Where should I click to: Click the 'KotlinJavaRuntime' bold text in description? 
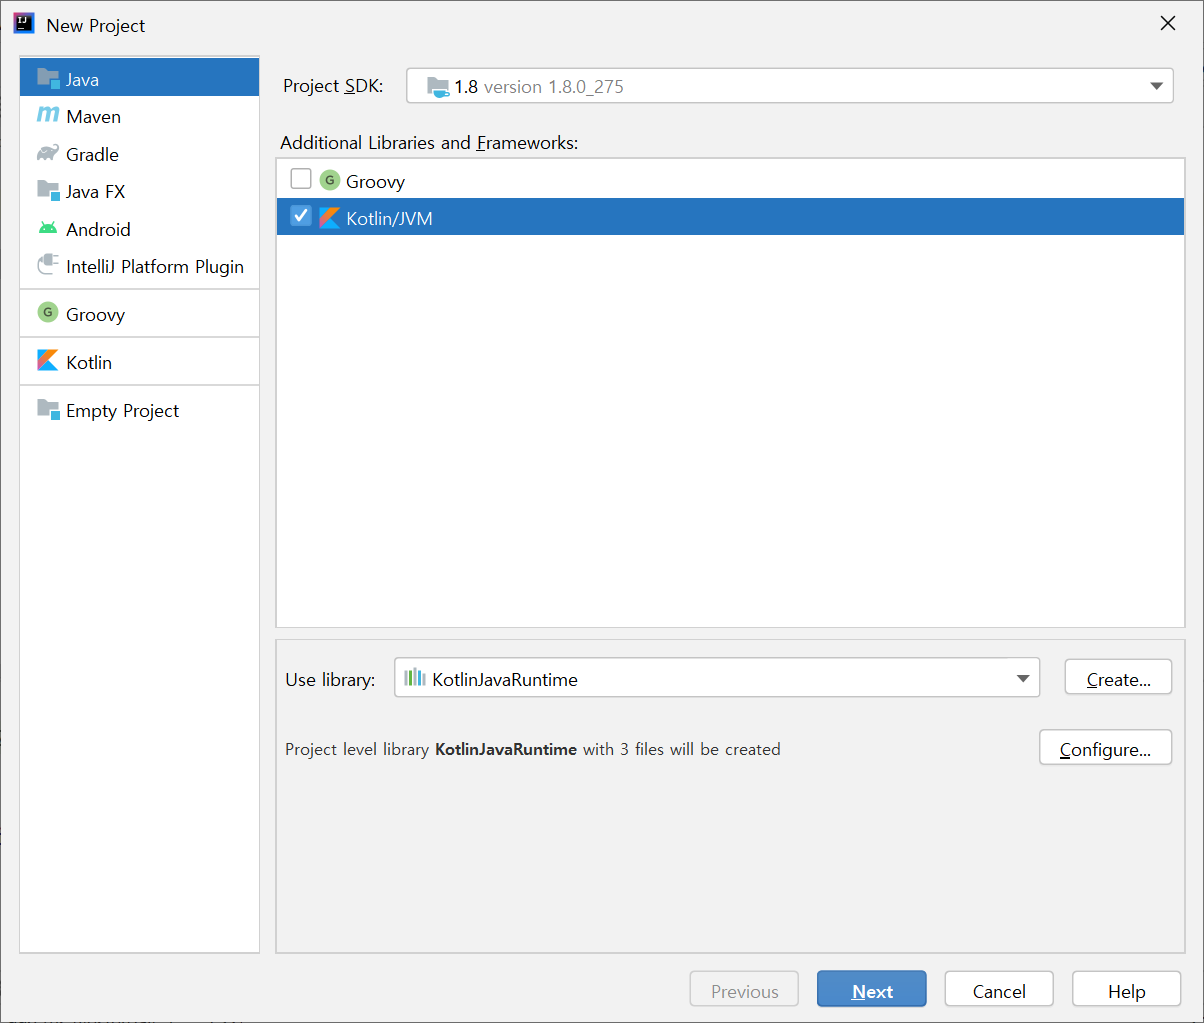(506, 749)
